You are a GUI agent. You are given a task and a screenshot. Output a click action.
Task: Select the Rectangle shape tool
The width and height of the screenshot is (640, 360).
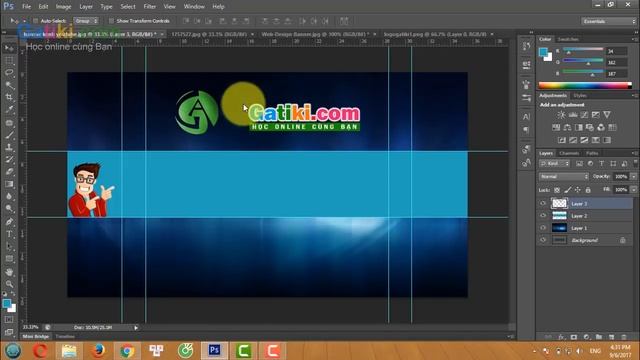pyautogui.click(x=9, y=259)
